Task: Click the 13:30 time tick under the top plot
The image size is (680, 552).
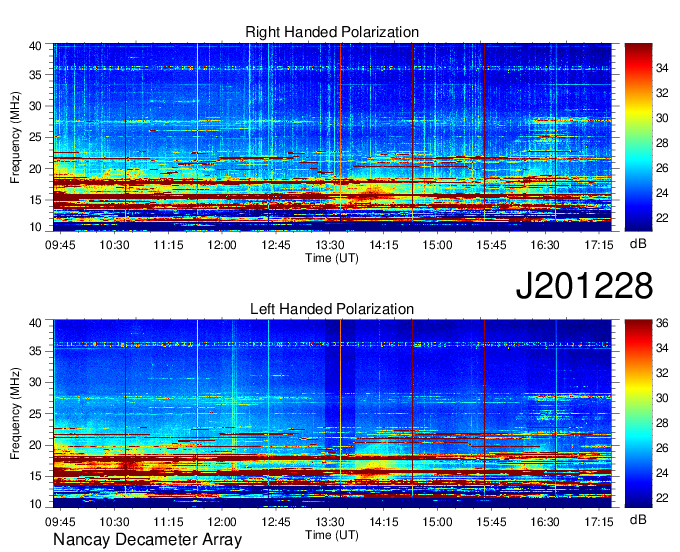Action: [x=330, y=245]
